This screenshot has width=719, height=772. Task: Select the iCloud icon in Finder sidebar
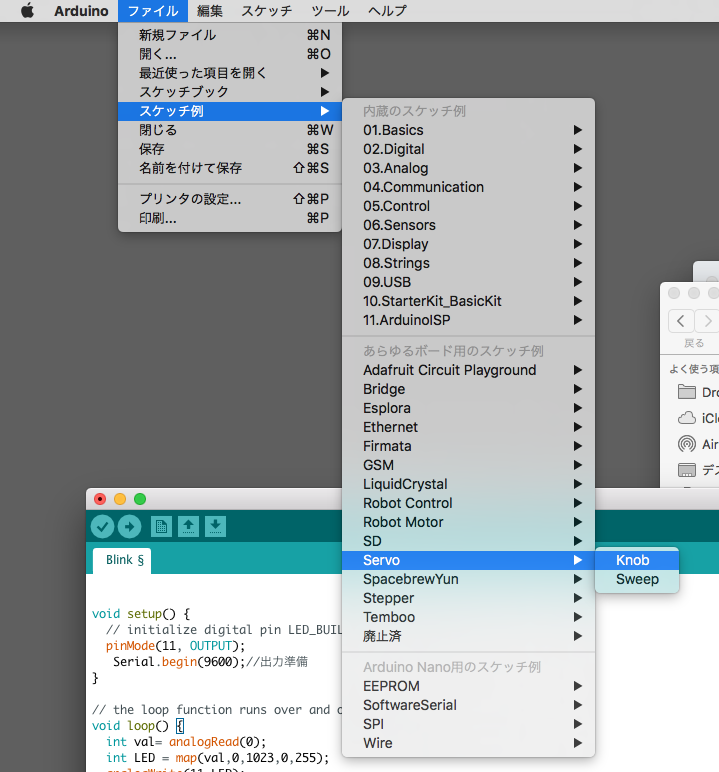tap(687, 418)
